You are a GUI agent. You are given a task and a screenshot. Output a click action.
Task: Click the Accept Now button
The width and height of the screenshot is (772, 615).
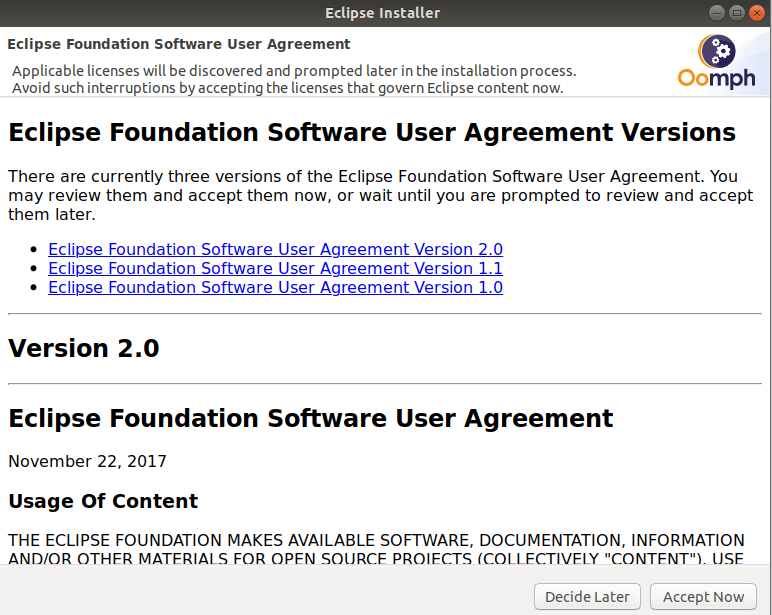tap(703, 597)
